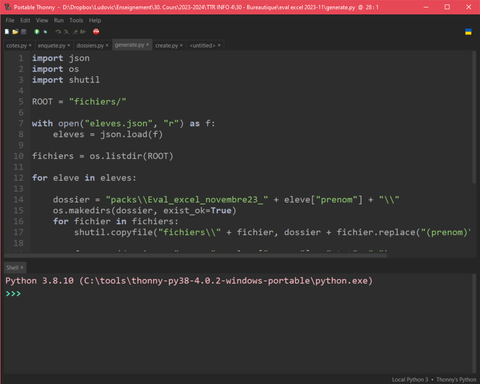Run current script with green play icon
Screen dimensions: 480x384
pos(37,32)
